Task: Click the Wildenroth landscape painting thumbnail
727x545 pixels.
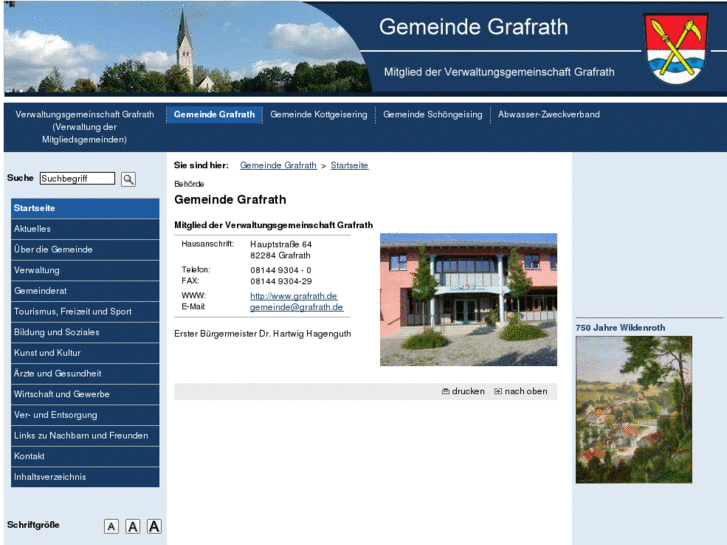Action: coord(634,410)
